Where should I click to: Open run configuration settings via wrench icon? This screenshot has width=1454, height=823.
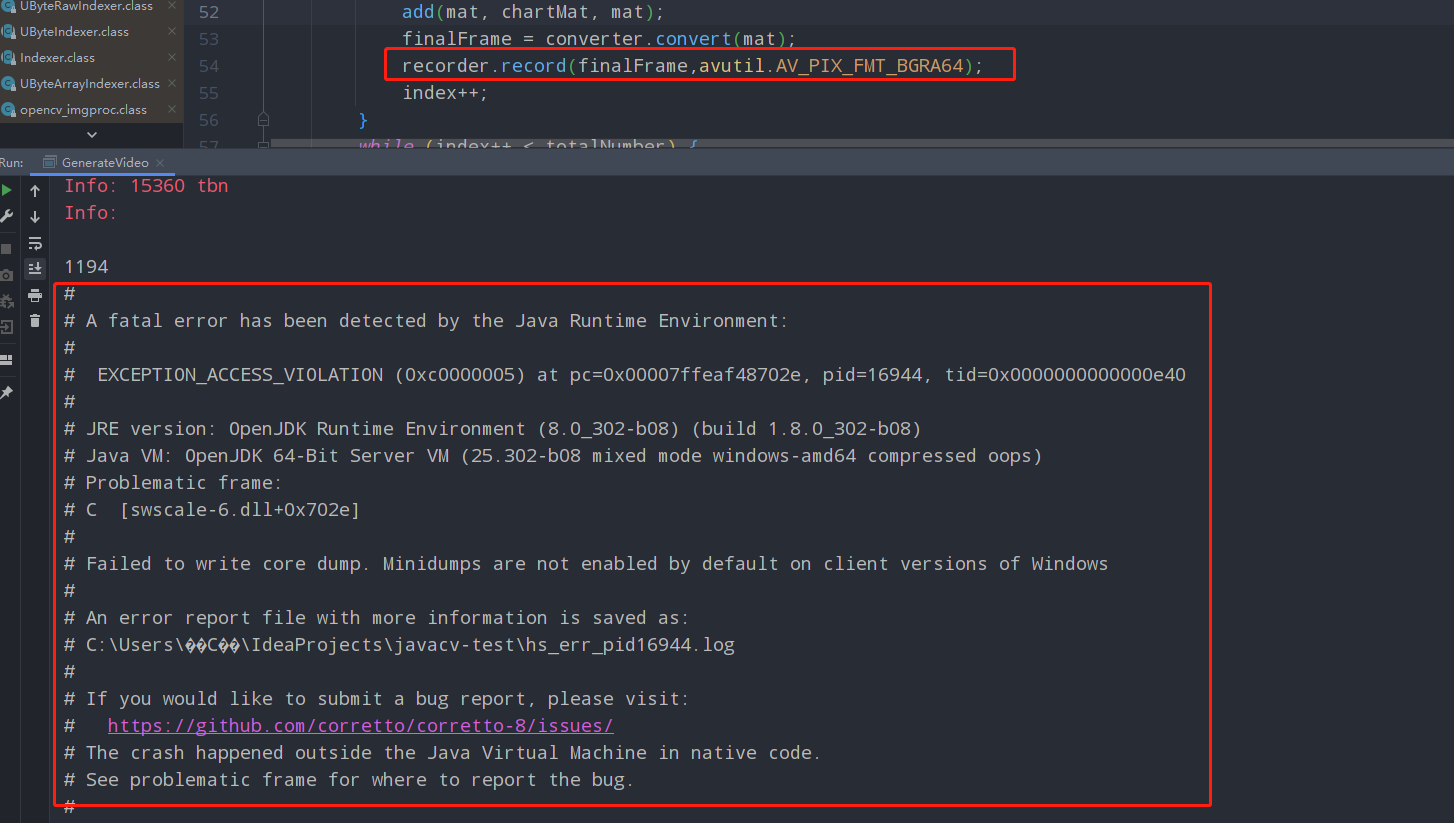6,216
